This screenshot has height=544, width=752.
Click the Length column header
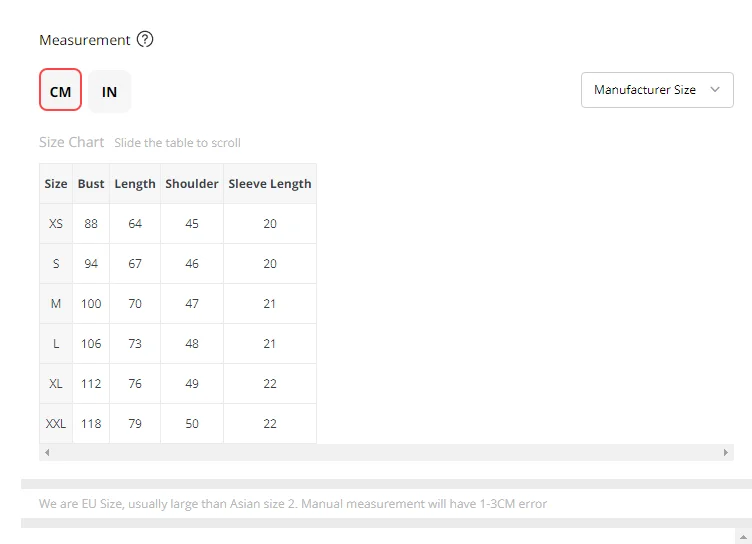pyautogui.click(x=135, y=184)
